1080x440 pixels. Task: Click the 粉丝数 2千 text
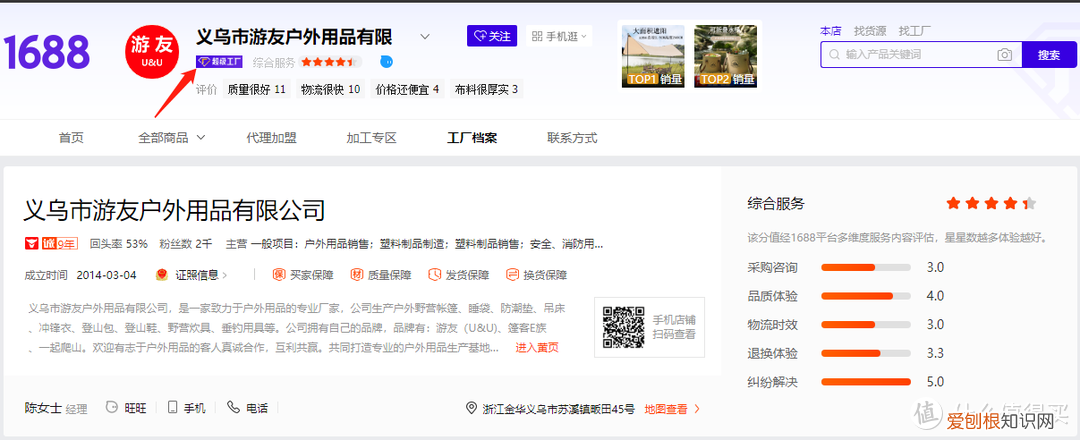point(186,243)
